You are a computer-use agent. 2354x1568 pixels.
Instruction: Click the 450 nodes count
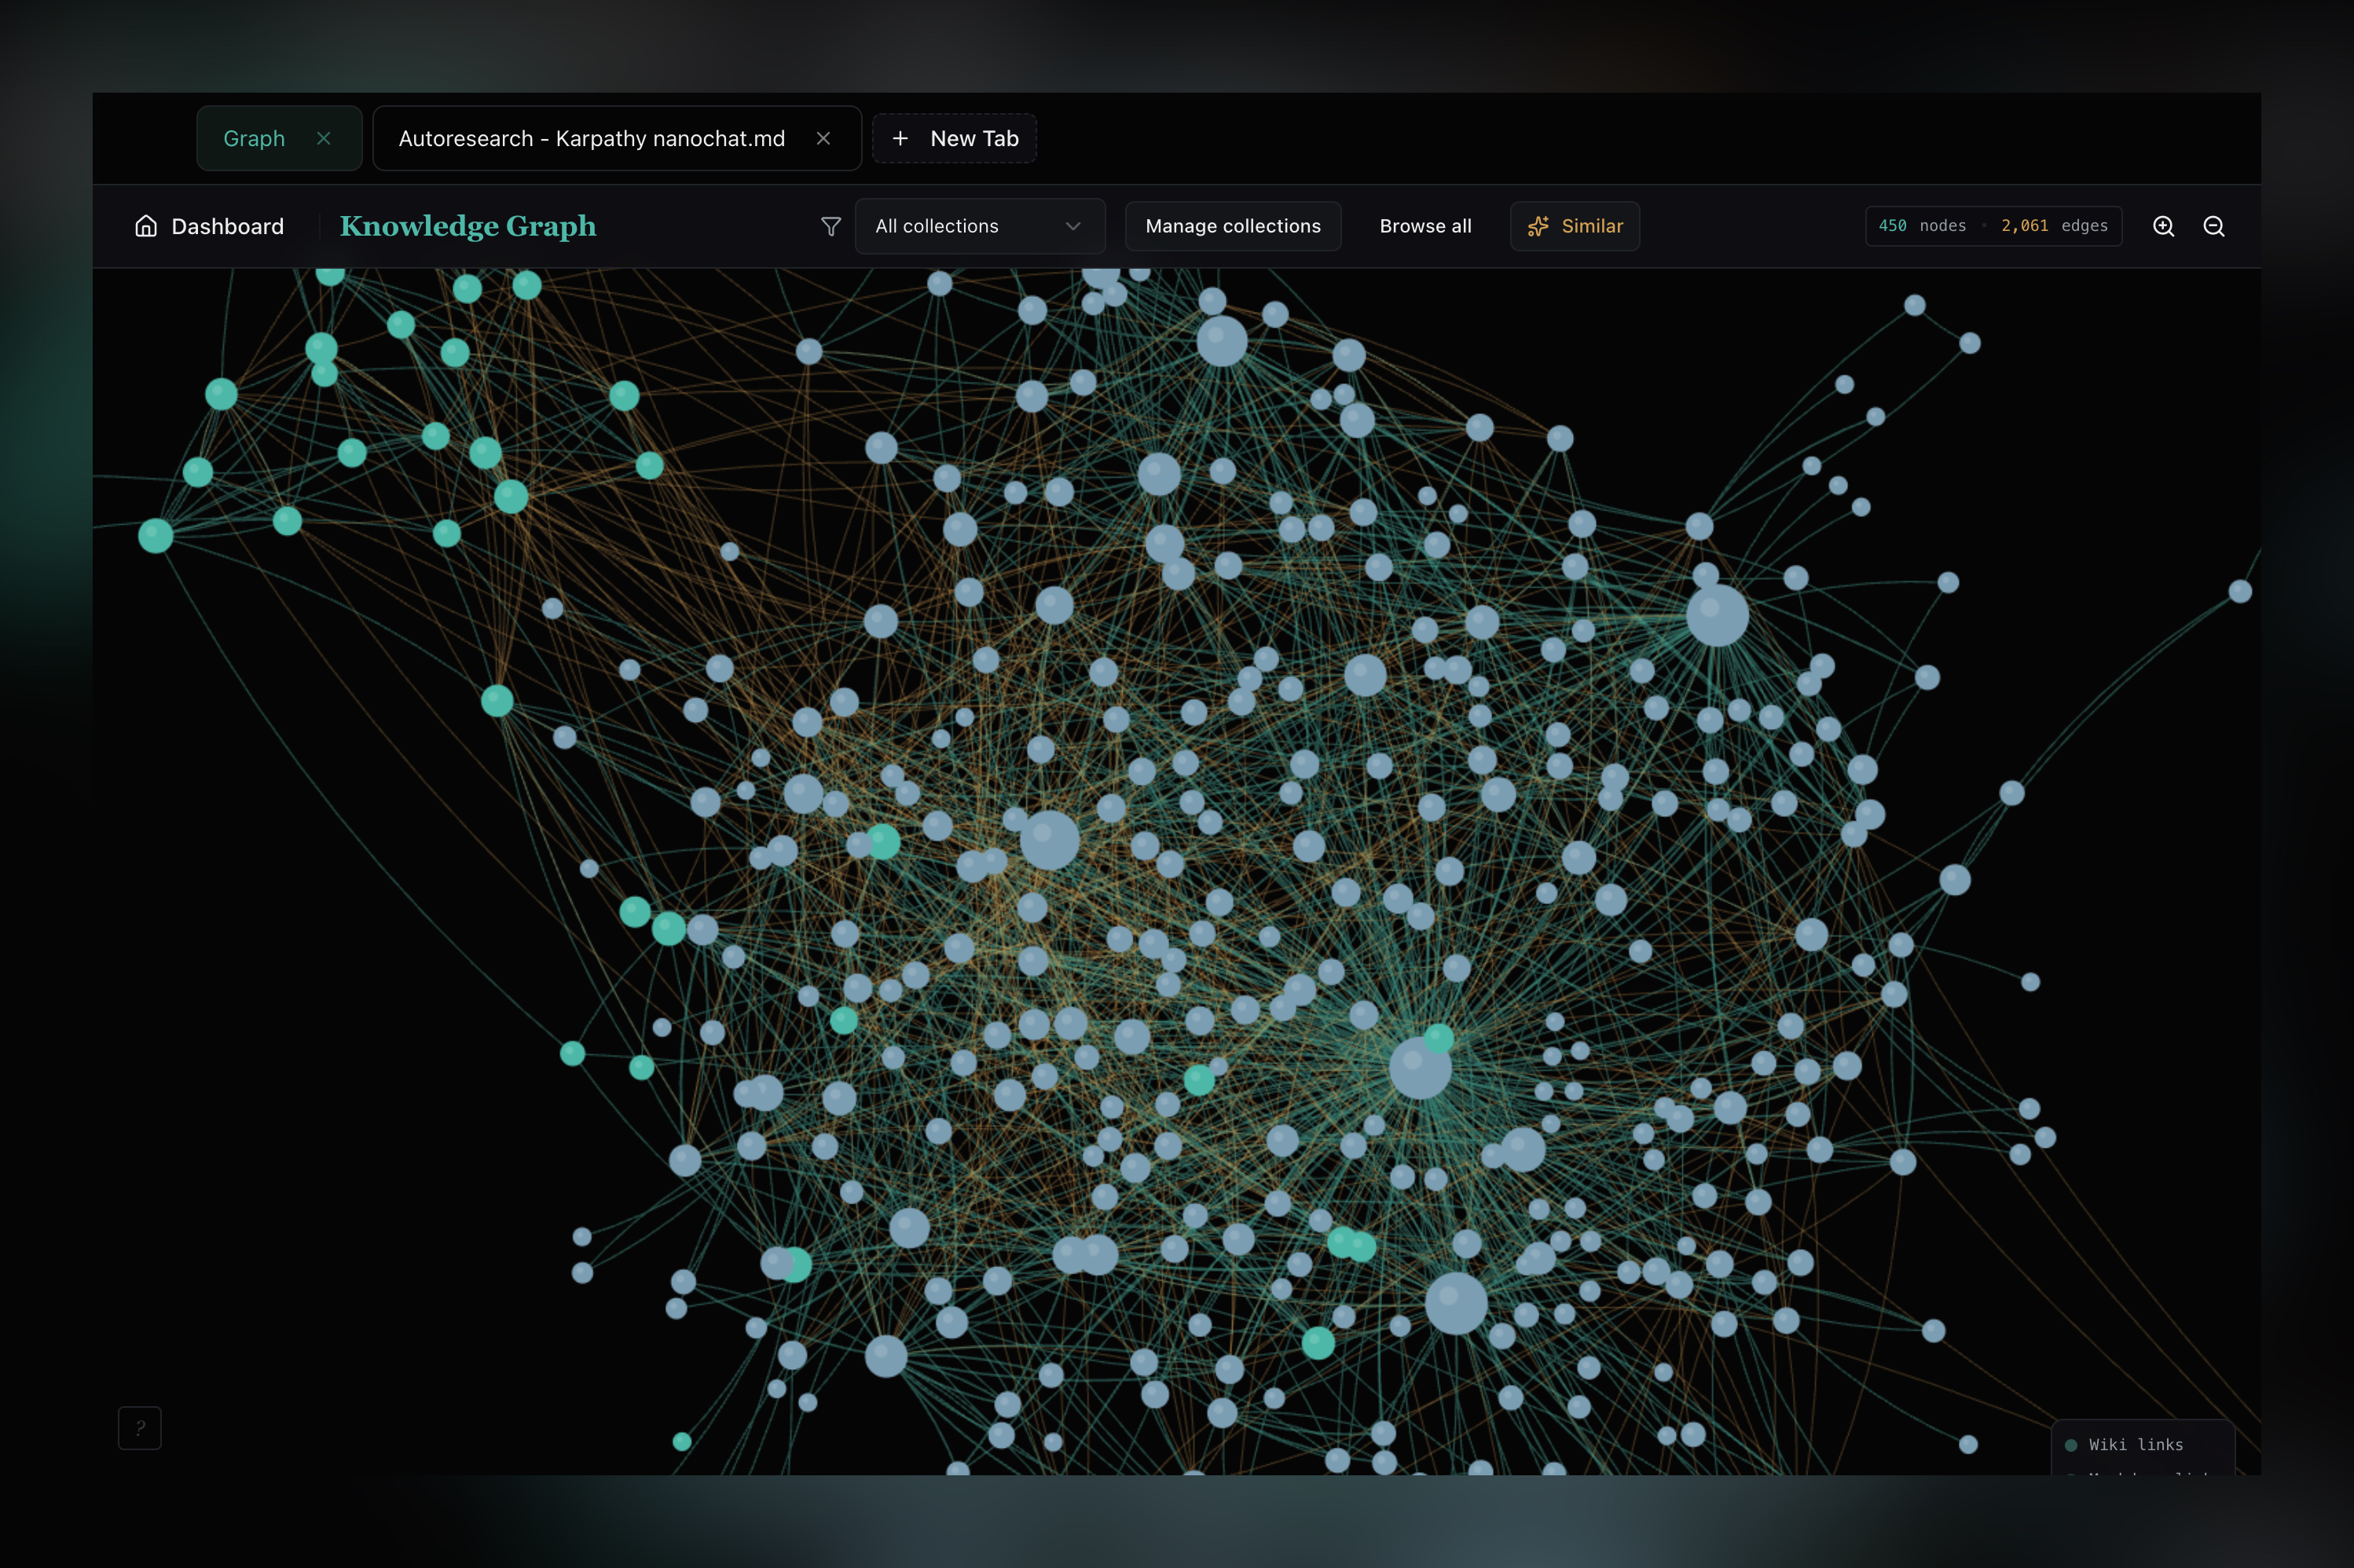pos(1922,226)
